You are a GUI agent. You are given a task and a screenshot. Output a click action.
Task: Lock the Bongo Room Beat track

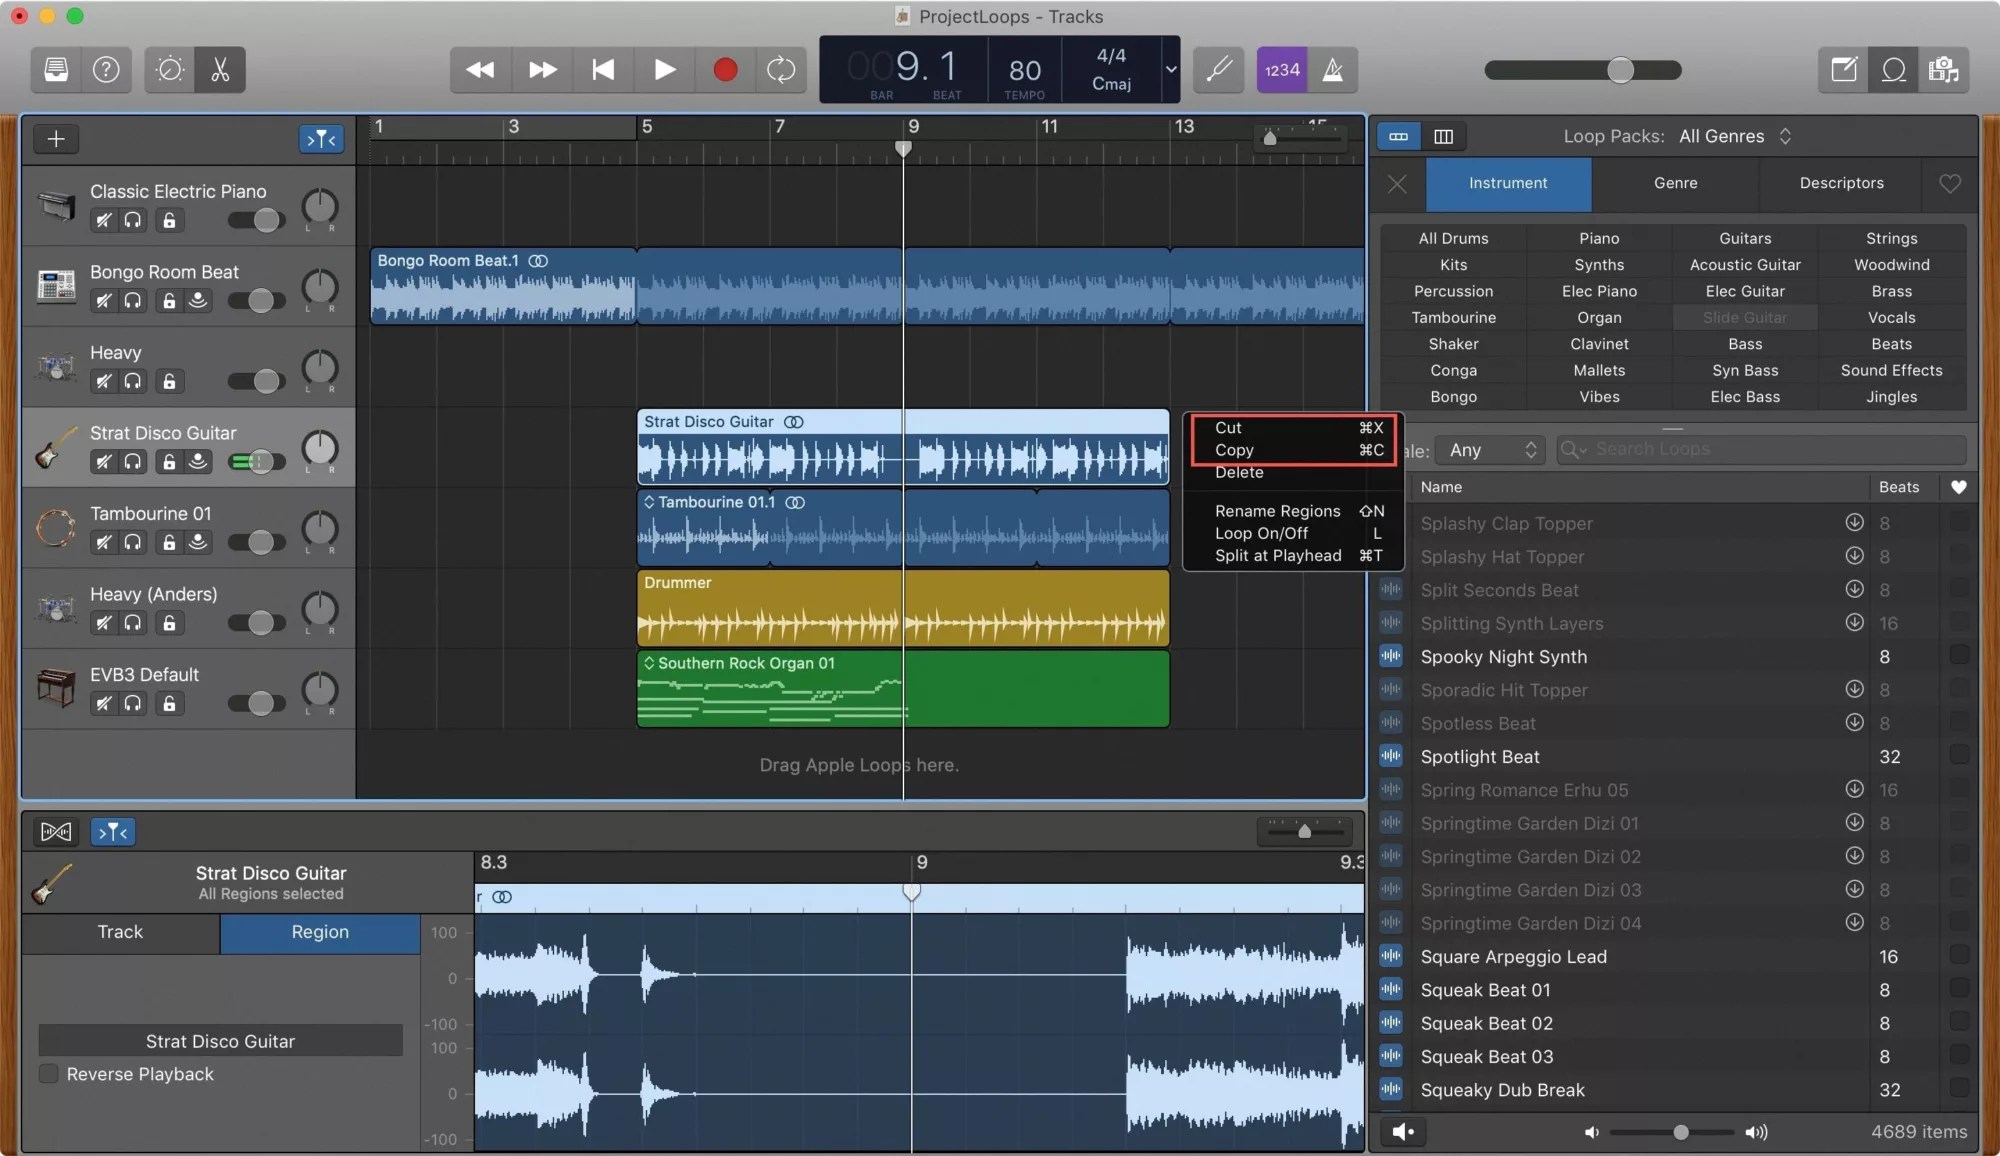(168, 300)
